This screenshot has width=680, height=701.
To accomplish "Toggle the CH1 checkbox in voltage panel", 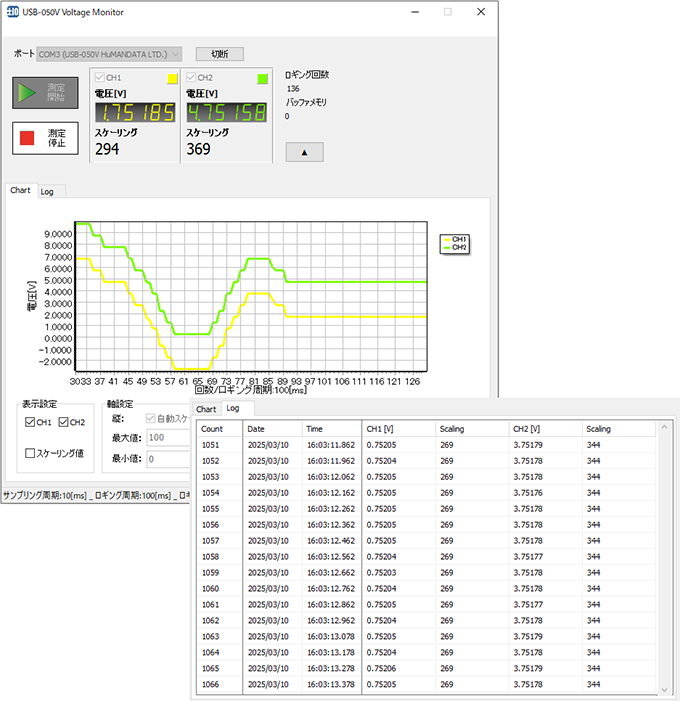I will tap(100, 77).
